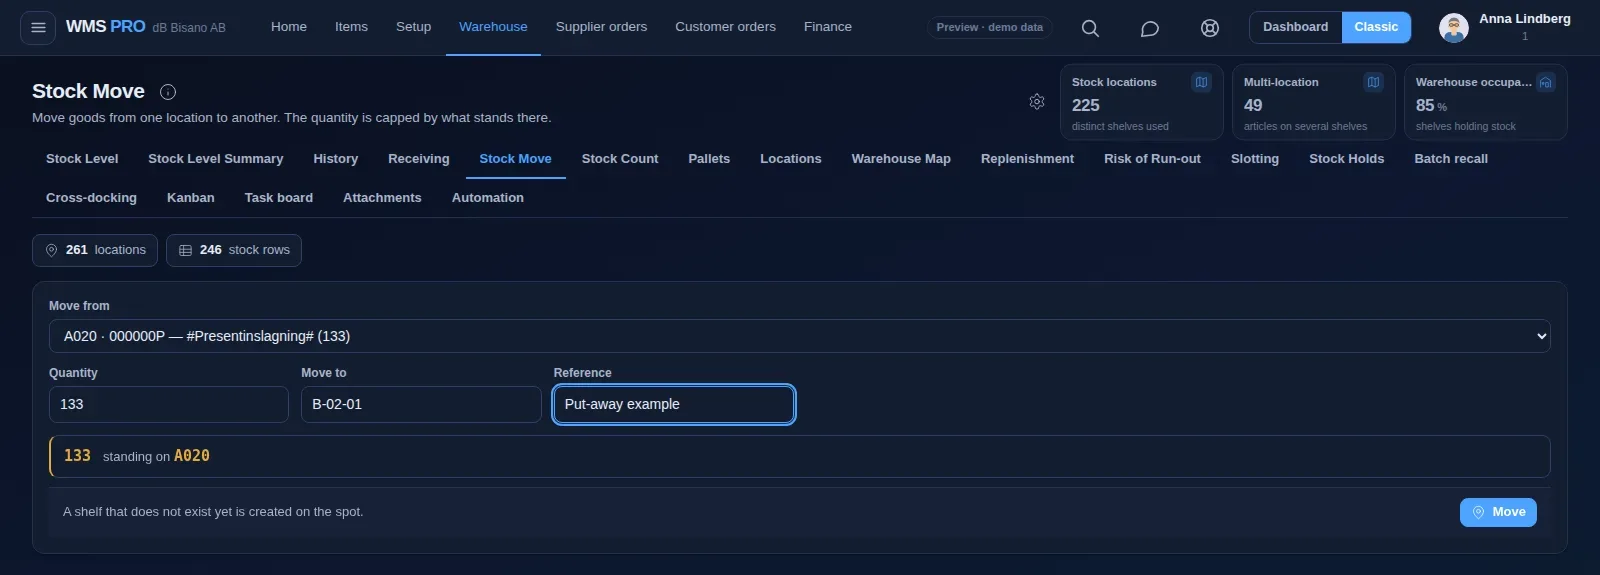Viewport: 1600px width, 575px height.
Task: Open the Task board tab
Action: [x=278, y=198]
